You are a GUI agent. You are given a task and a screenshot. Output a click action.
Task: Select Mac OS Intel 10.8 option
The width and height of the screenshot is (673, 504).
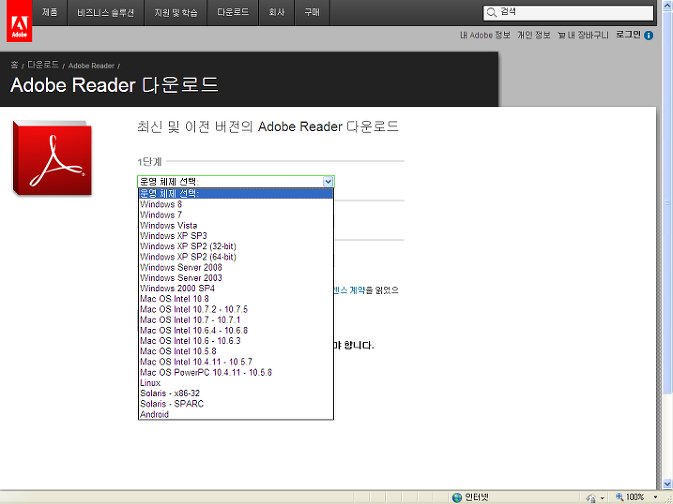(236, 299)
